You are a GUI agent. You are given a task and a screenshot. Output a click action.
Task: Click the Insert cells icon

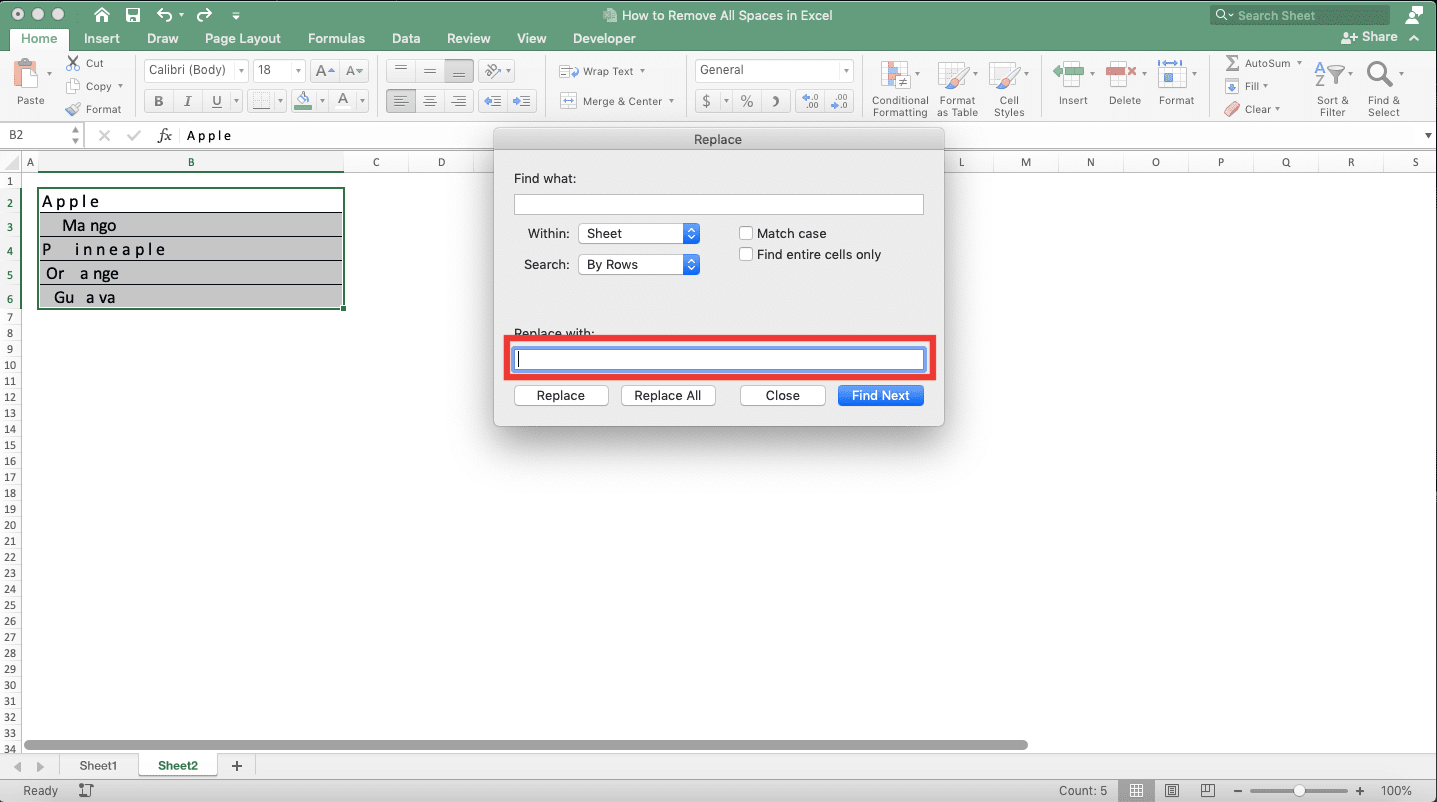[x=1068, y=72]
